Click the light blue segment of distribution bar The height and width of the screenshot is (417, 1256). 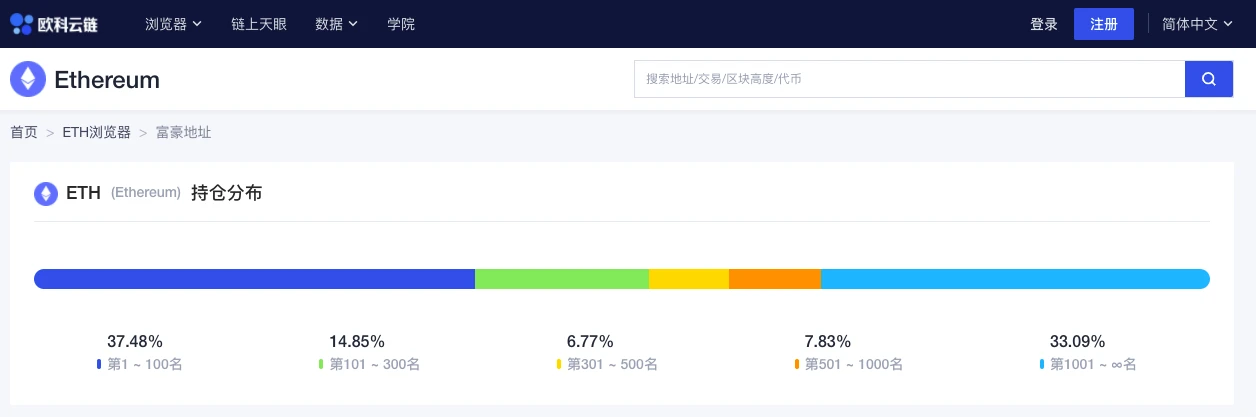[x=1015, y=279]
